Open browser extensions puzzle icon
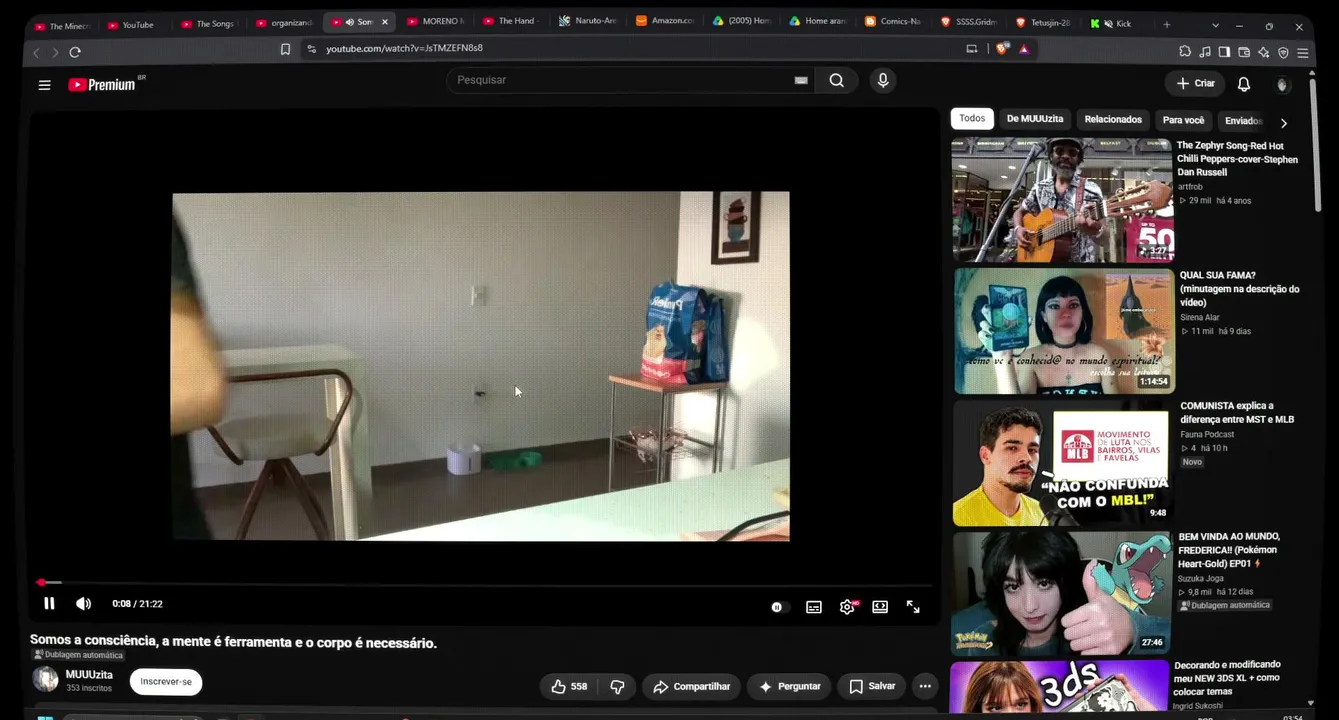This screenshot has width=1339, height=720. [1185, 52]
